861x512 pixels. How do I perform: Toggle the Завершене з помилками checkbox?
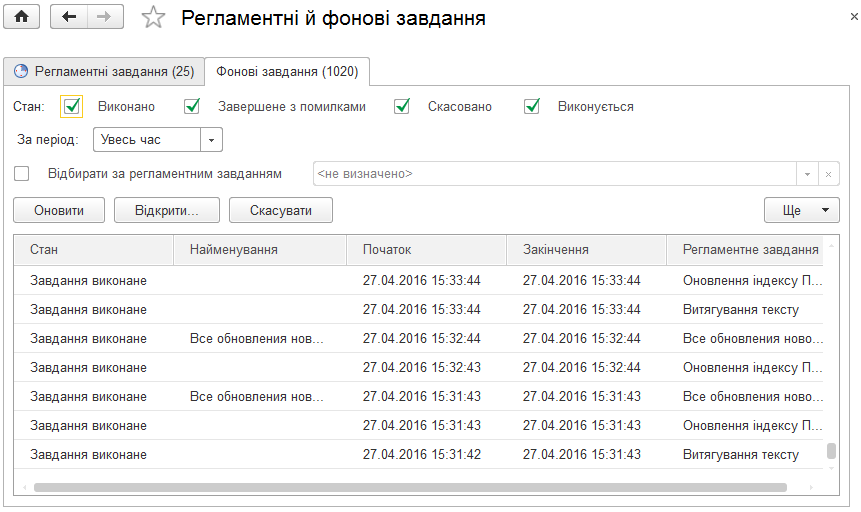coord(192,106)
